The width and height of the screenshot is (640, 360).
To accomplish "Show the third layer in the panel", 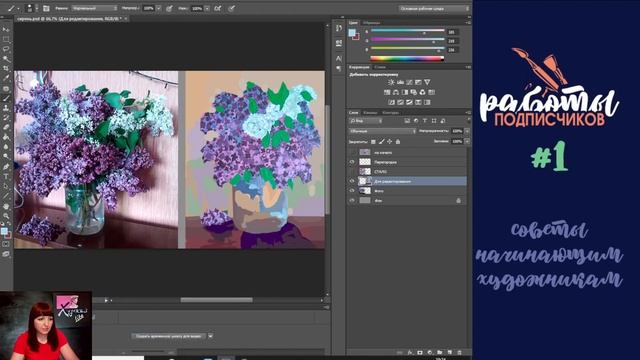I will click(x=352, y=171).
